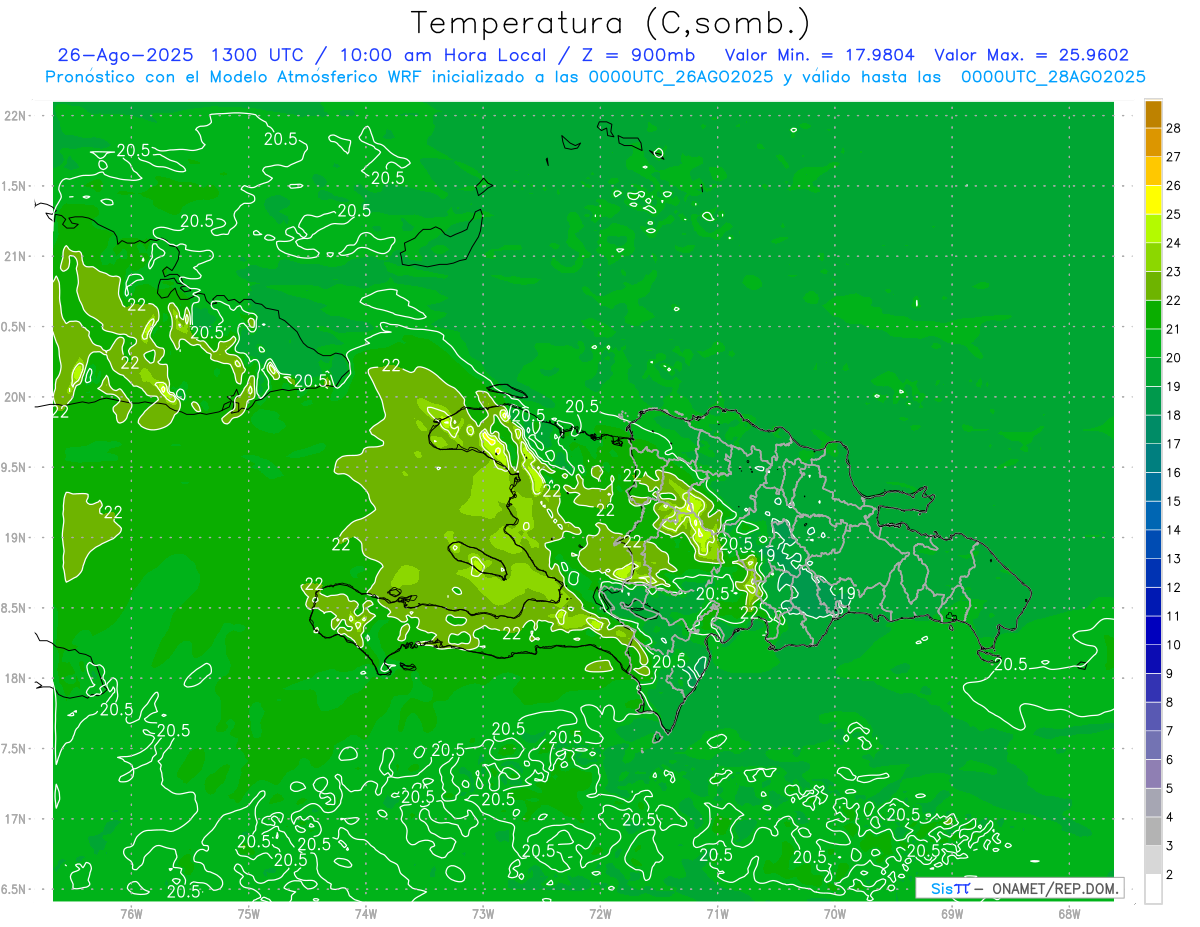Click the "SisTT - ONAMET/REP.DOM." credit box
The height and width of the screenshot is (927, 1200).
(1019, 888)
